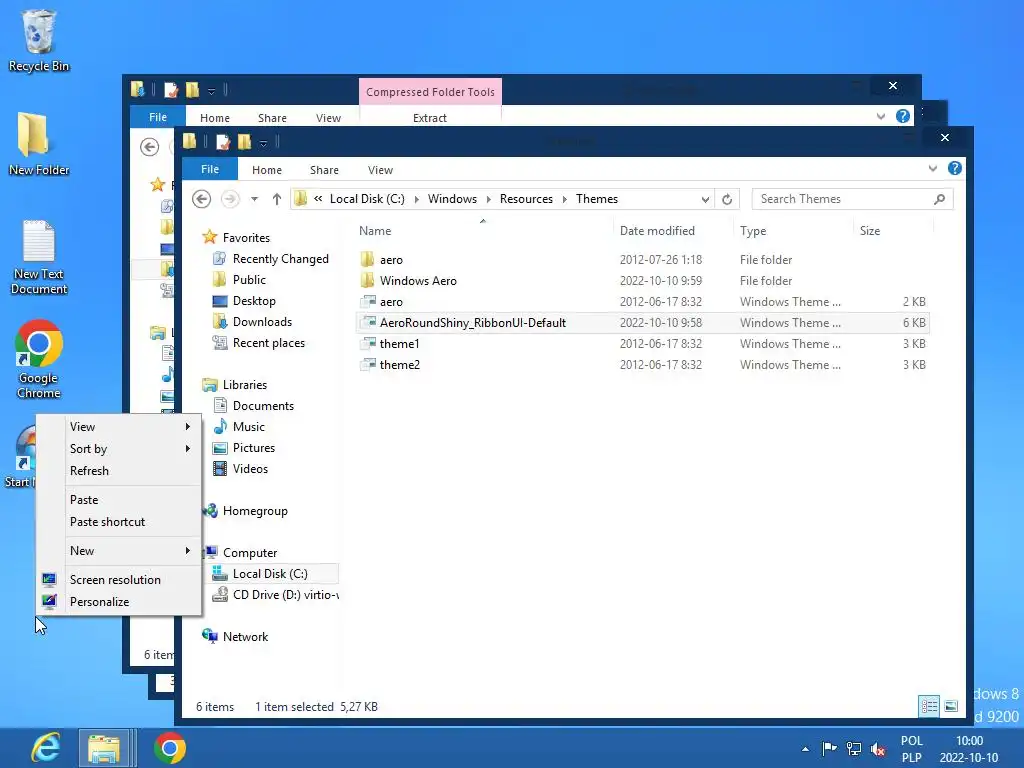
Task: Click Windows in the breadcrumb path
Action: [452, 199]
